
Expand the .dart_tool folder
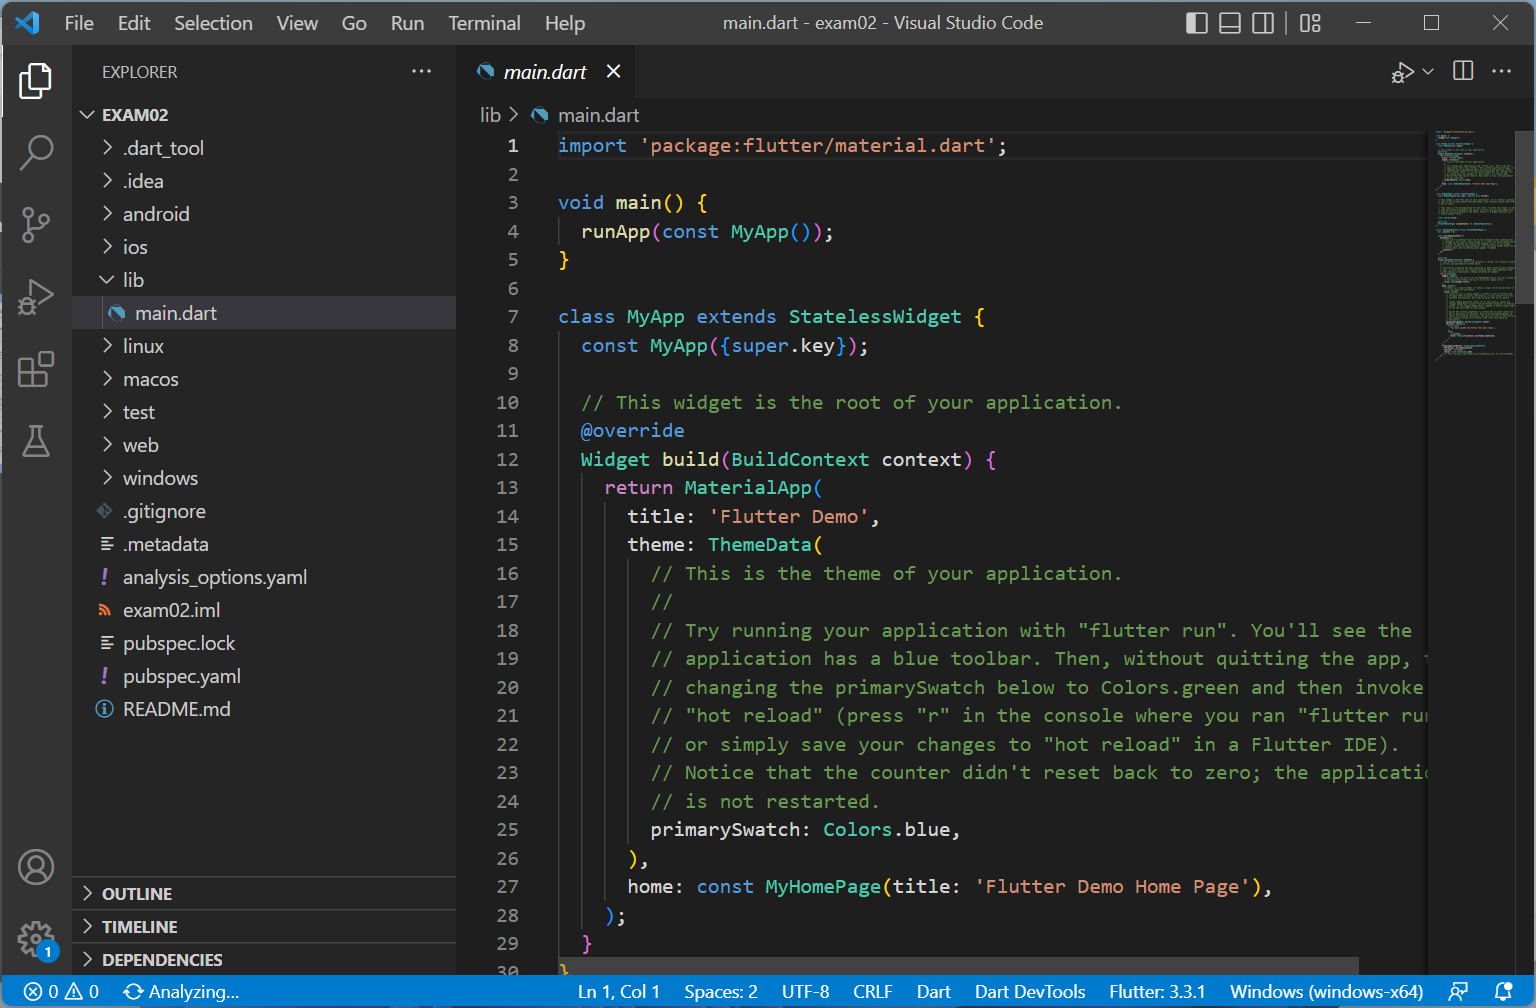tap(264, 148)
